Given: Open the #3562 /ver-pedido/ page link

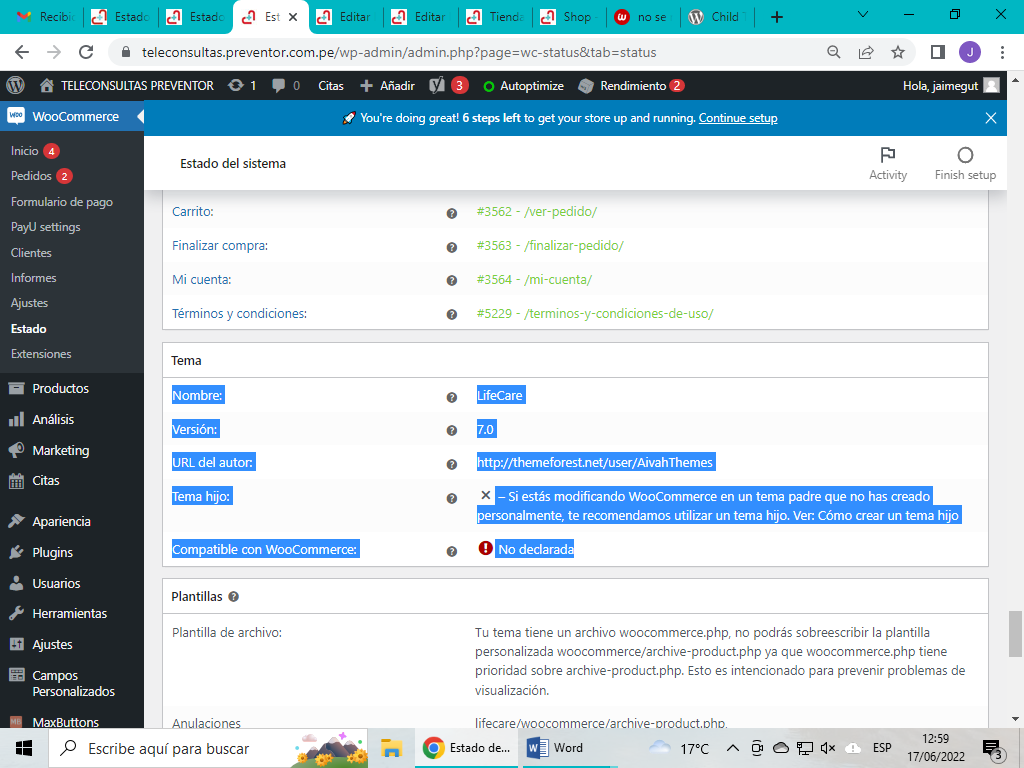Looking at the screenshot, I should tap(537, 212).
